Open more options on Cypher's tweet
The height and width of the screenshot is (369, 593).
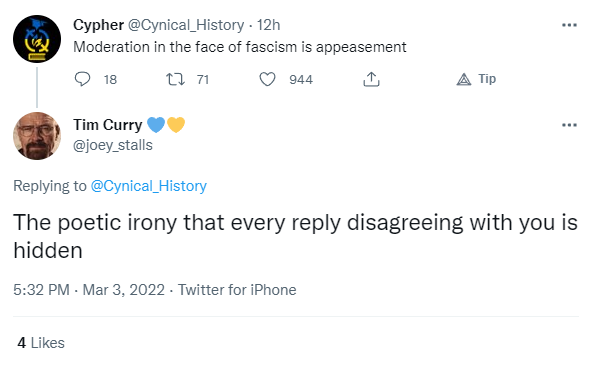click(x=569, y=25)
